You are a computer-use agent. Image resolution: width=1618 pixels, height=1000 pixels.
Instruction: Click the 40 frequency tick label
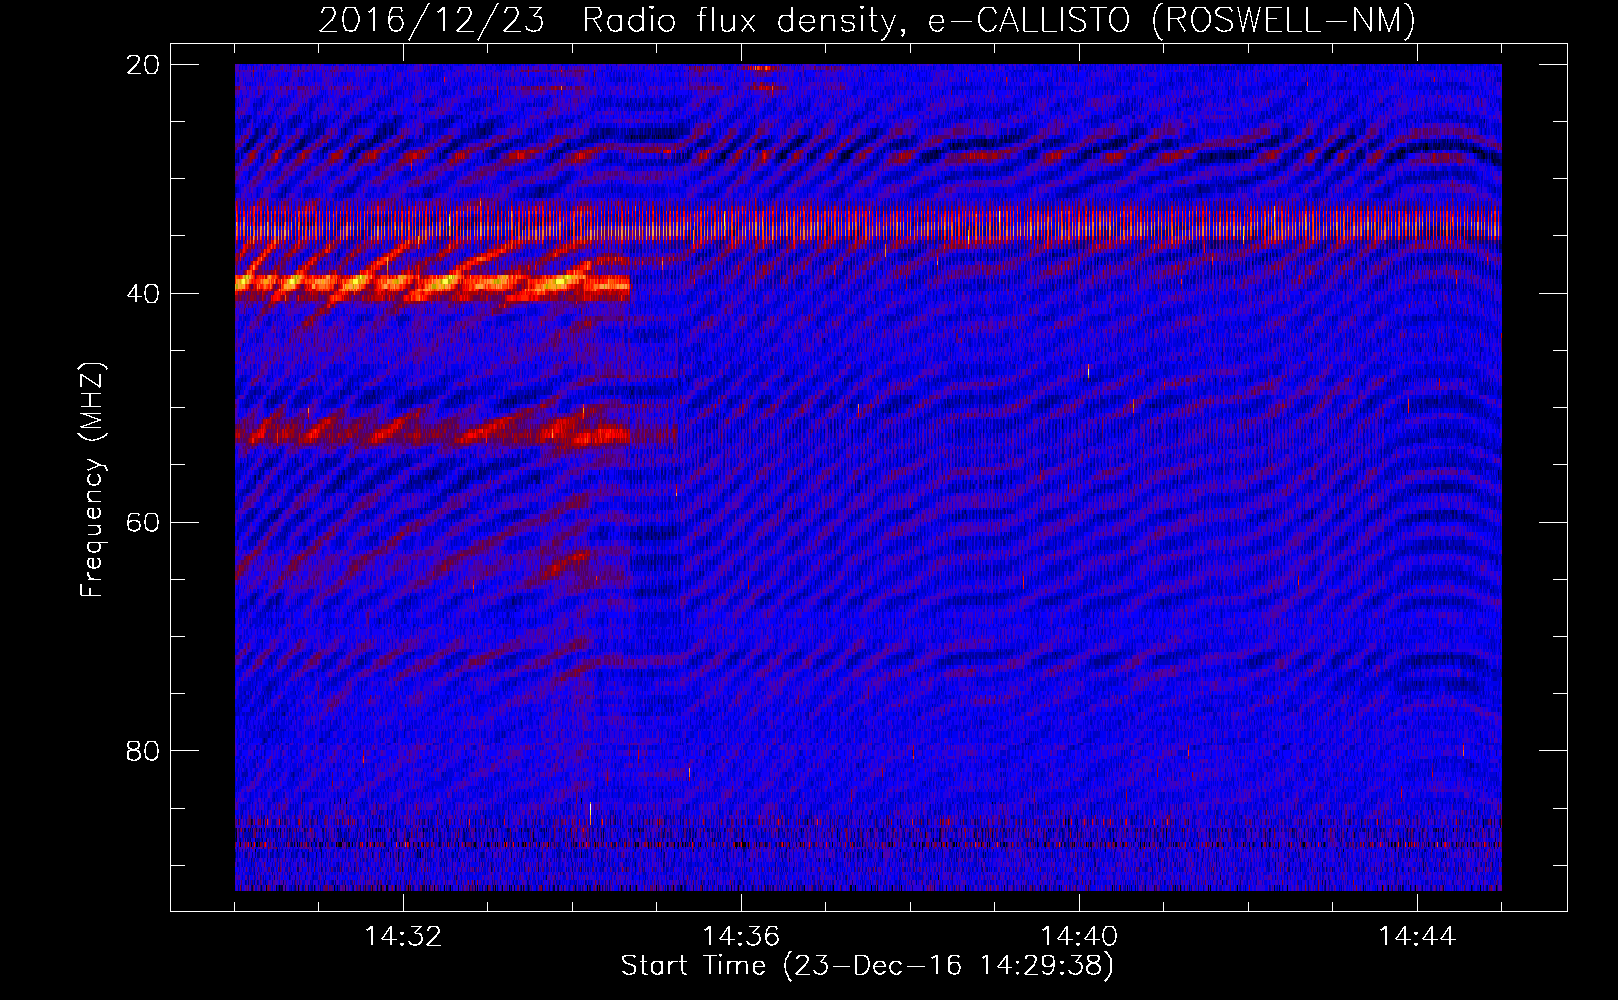(x=143, y=294)
